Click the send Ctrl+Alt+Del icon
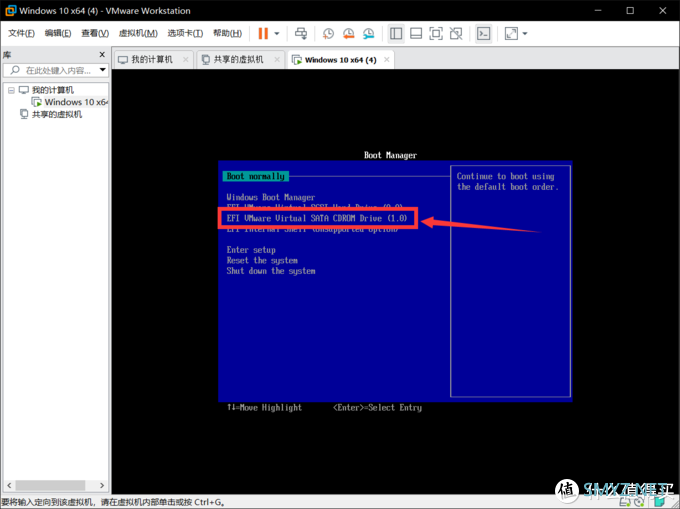 point(301,33)
